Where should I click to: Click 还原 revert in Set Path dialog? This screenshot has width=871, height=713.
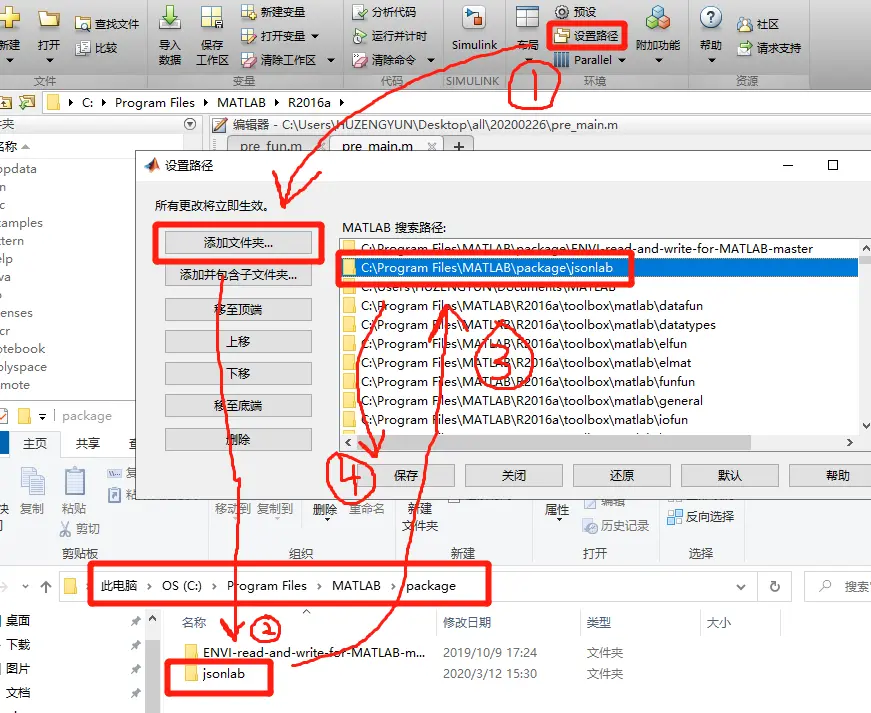coord(622,475)
